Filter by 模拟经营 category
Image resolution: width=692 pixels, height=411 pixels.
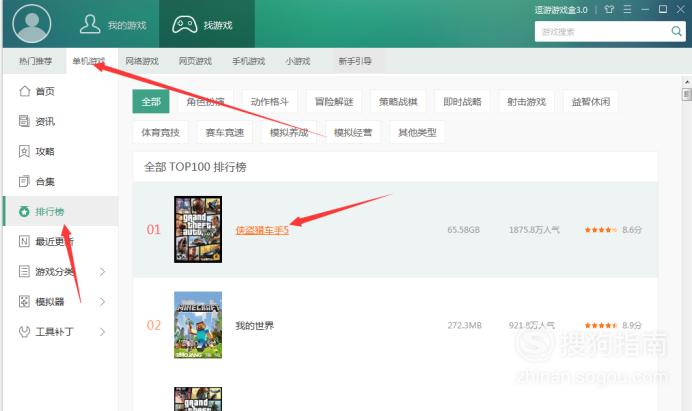pyautogui.click(x=353, y=132)
